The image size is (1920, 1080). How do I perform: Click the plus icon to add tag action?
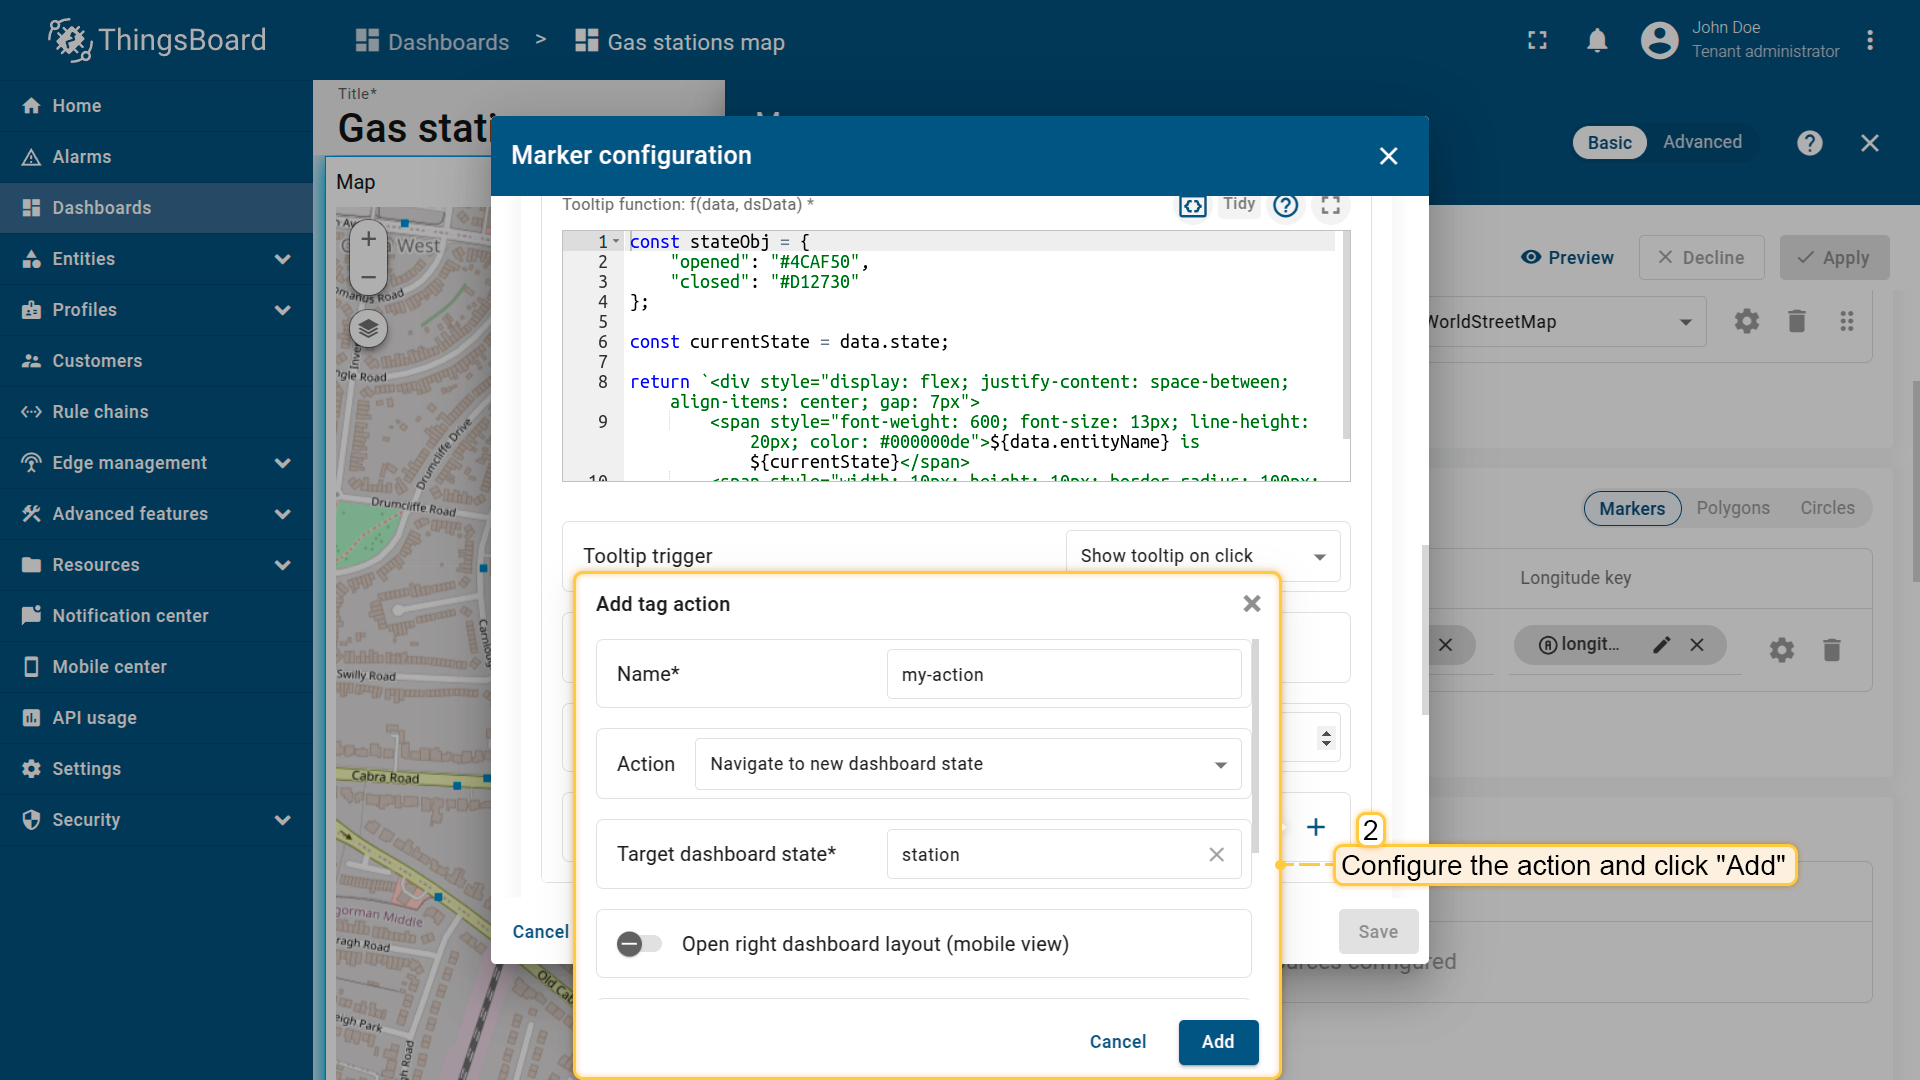click(1316, 827)
